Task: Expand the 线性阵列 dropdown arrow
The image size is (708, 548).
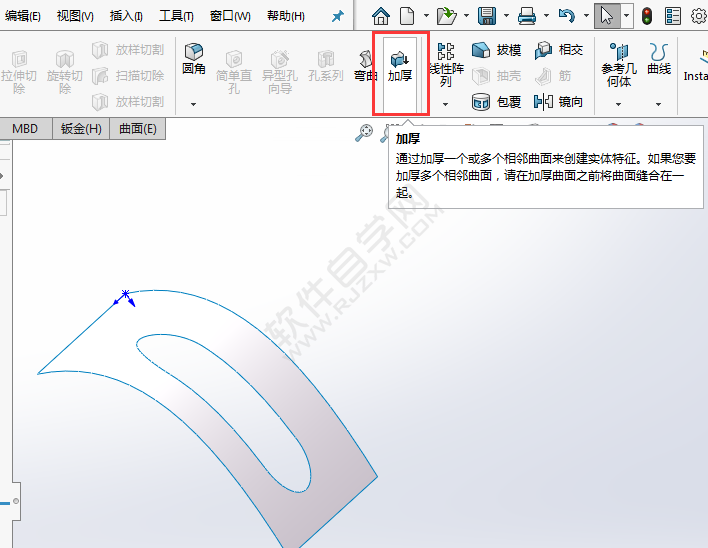Action: point(445,104)
